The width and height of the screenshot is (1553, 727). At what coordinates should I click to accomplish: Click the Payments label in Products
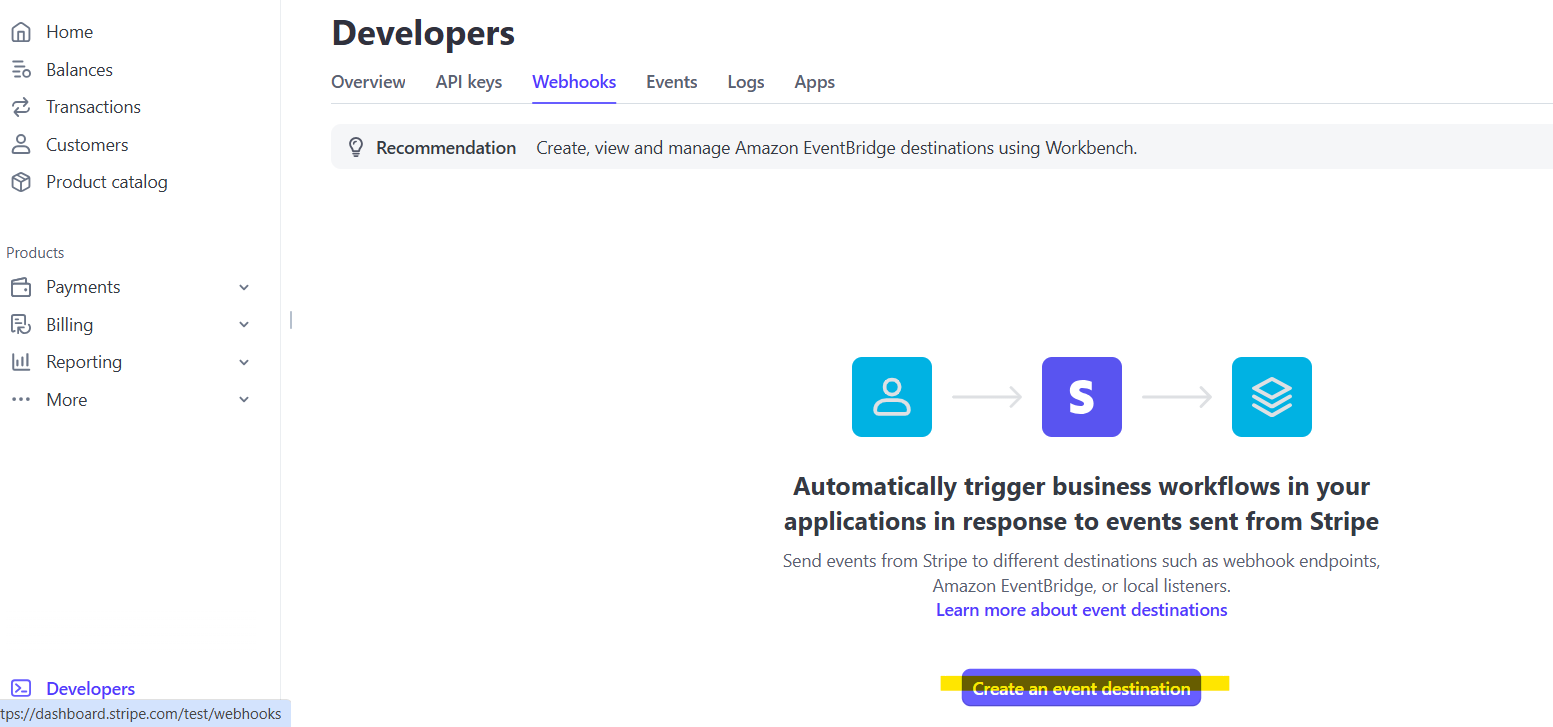coord(83,287)
